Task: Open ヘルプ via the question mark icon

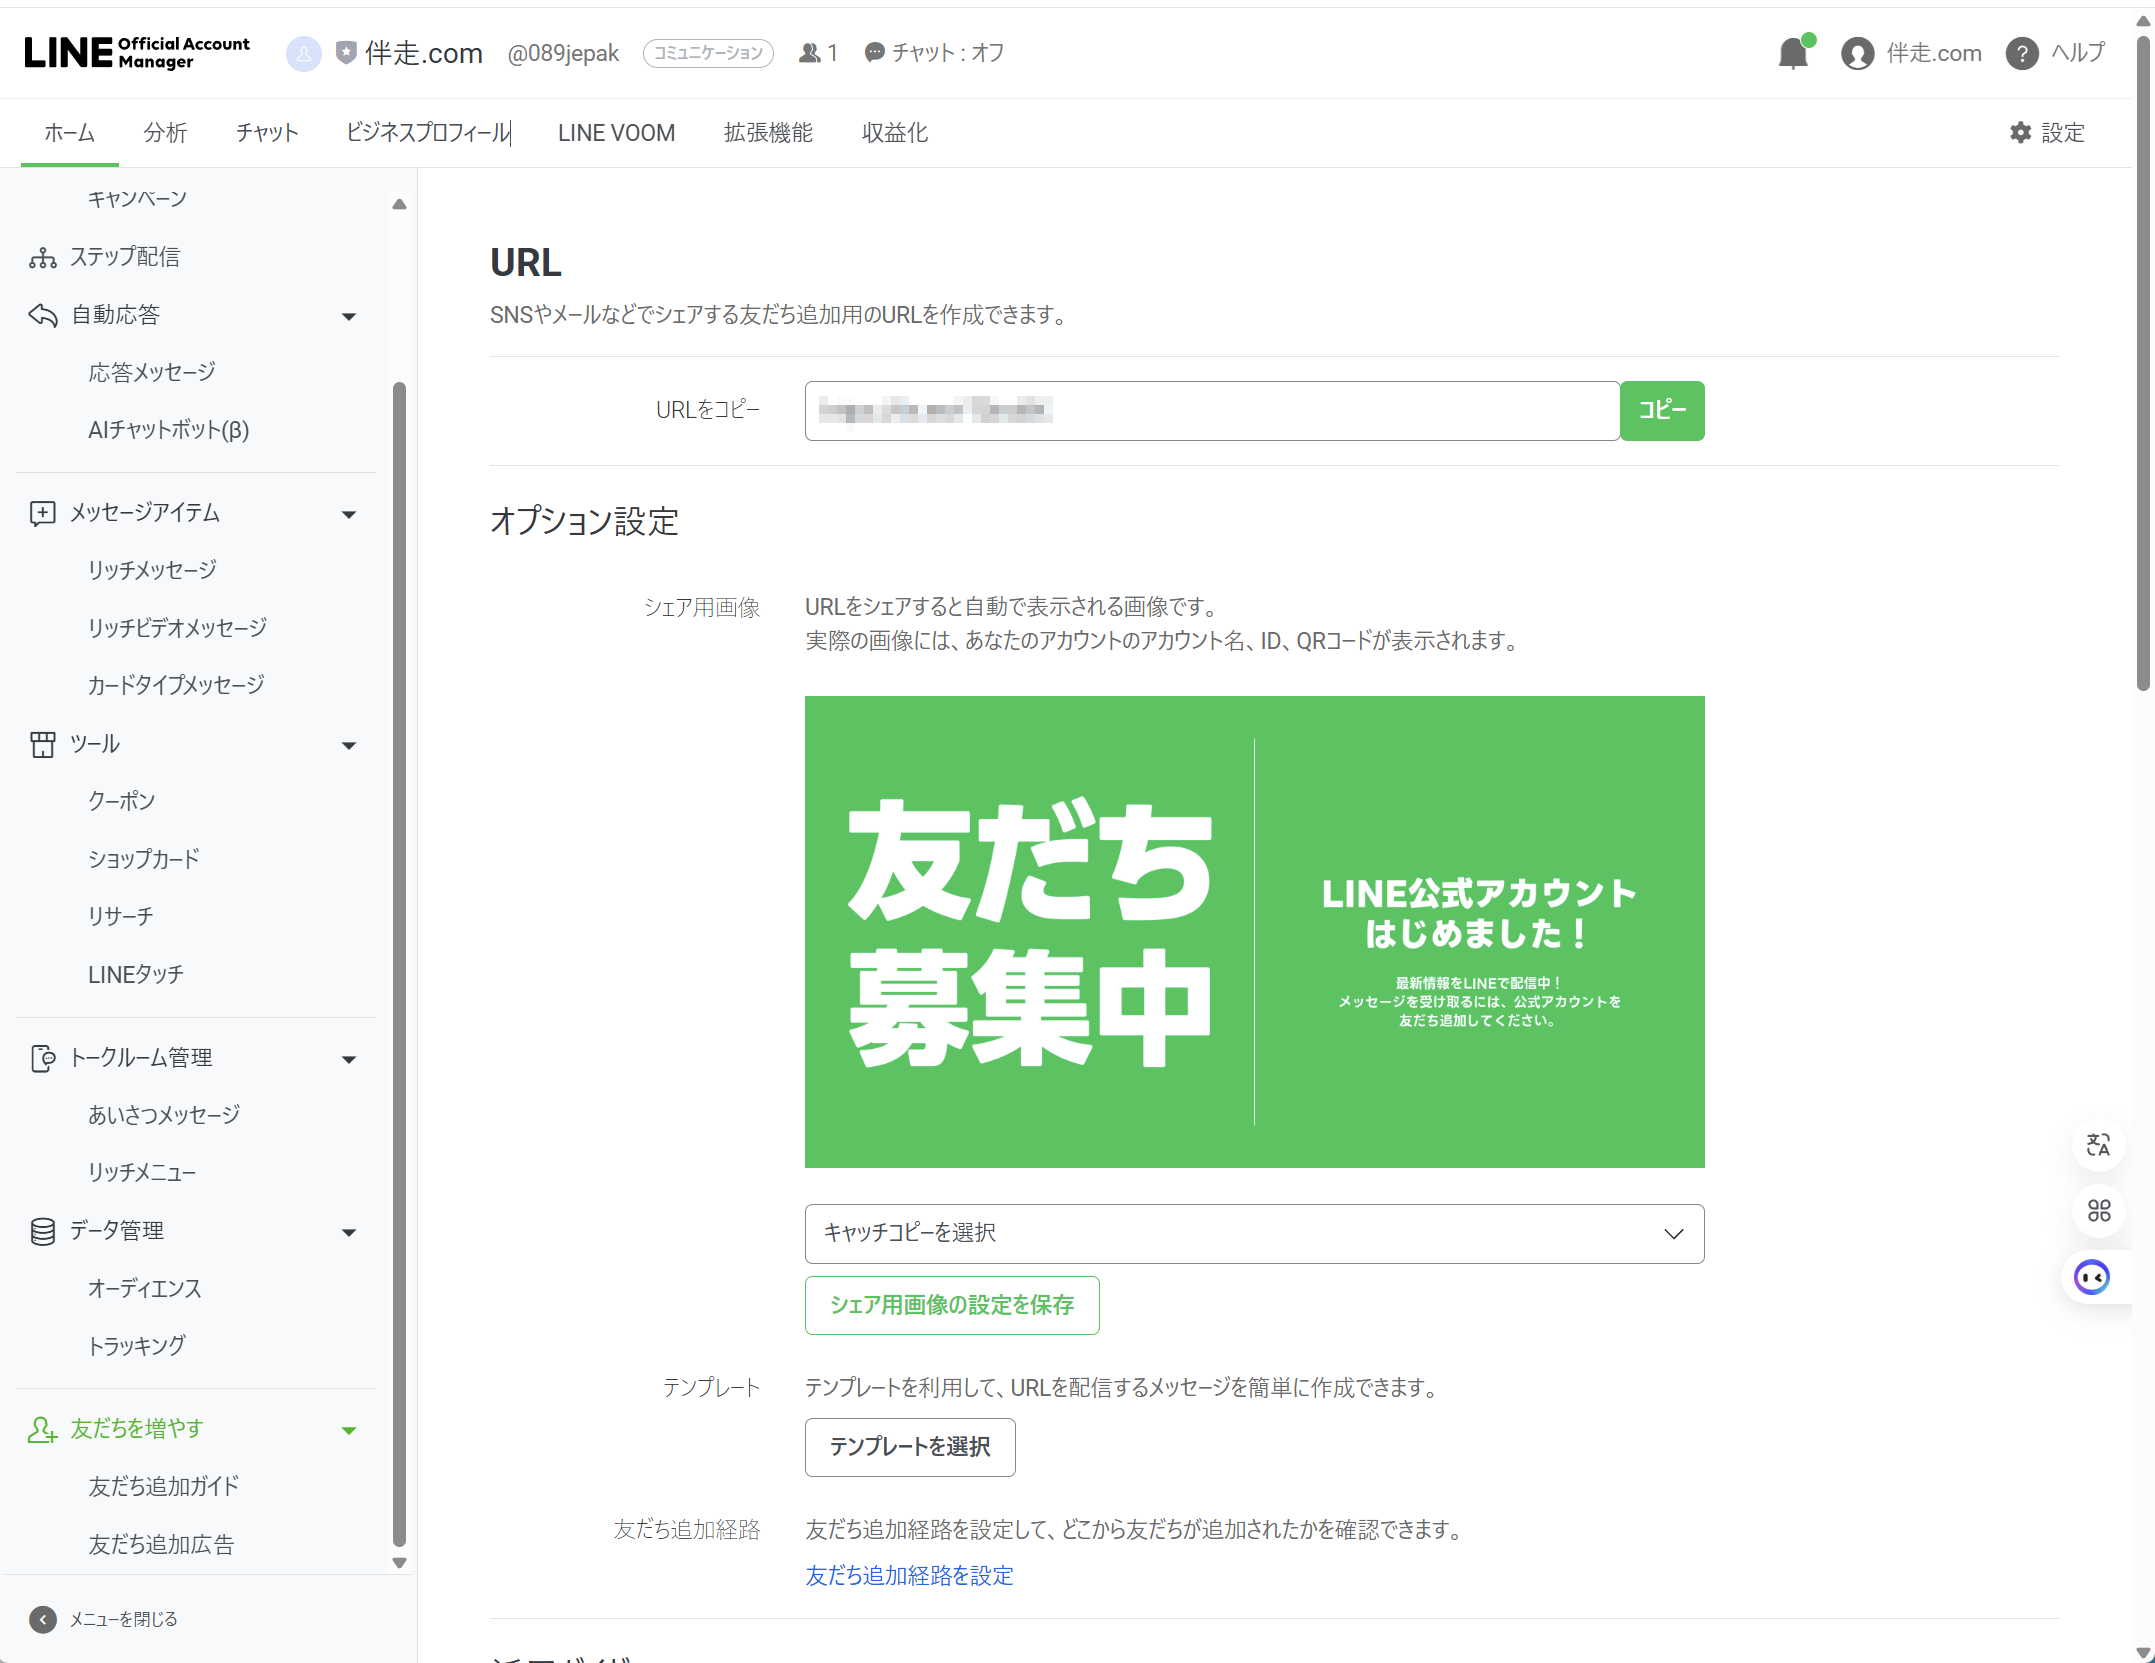Action: click(x=2021, y=53)
